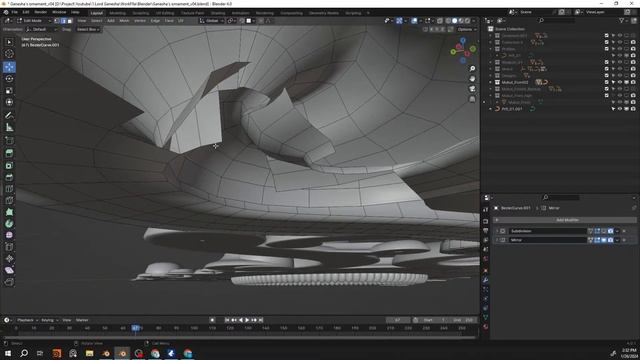
Task: Open the Windows Start menu
Action: (8, 353)
